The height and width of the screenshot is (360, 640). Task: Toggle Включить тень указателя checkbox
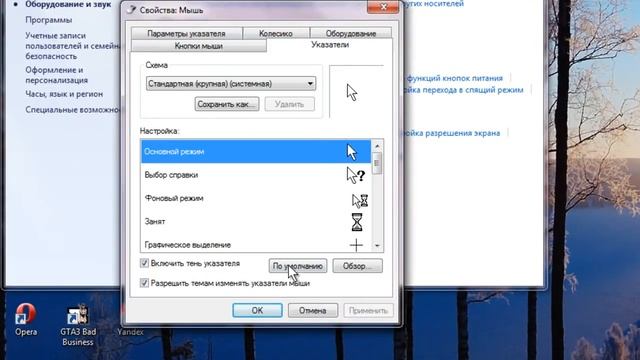144,263
